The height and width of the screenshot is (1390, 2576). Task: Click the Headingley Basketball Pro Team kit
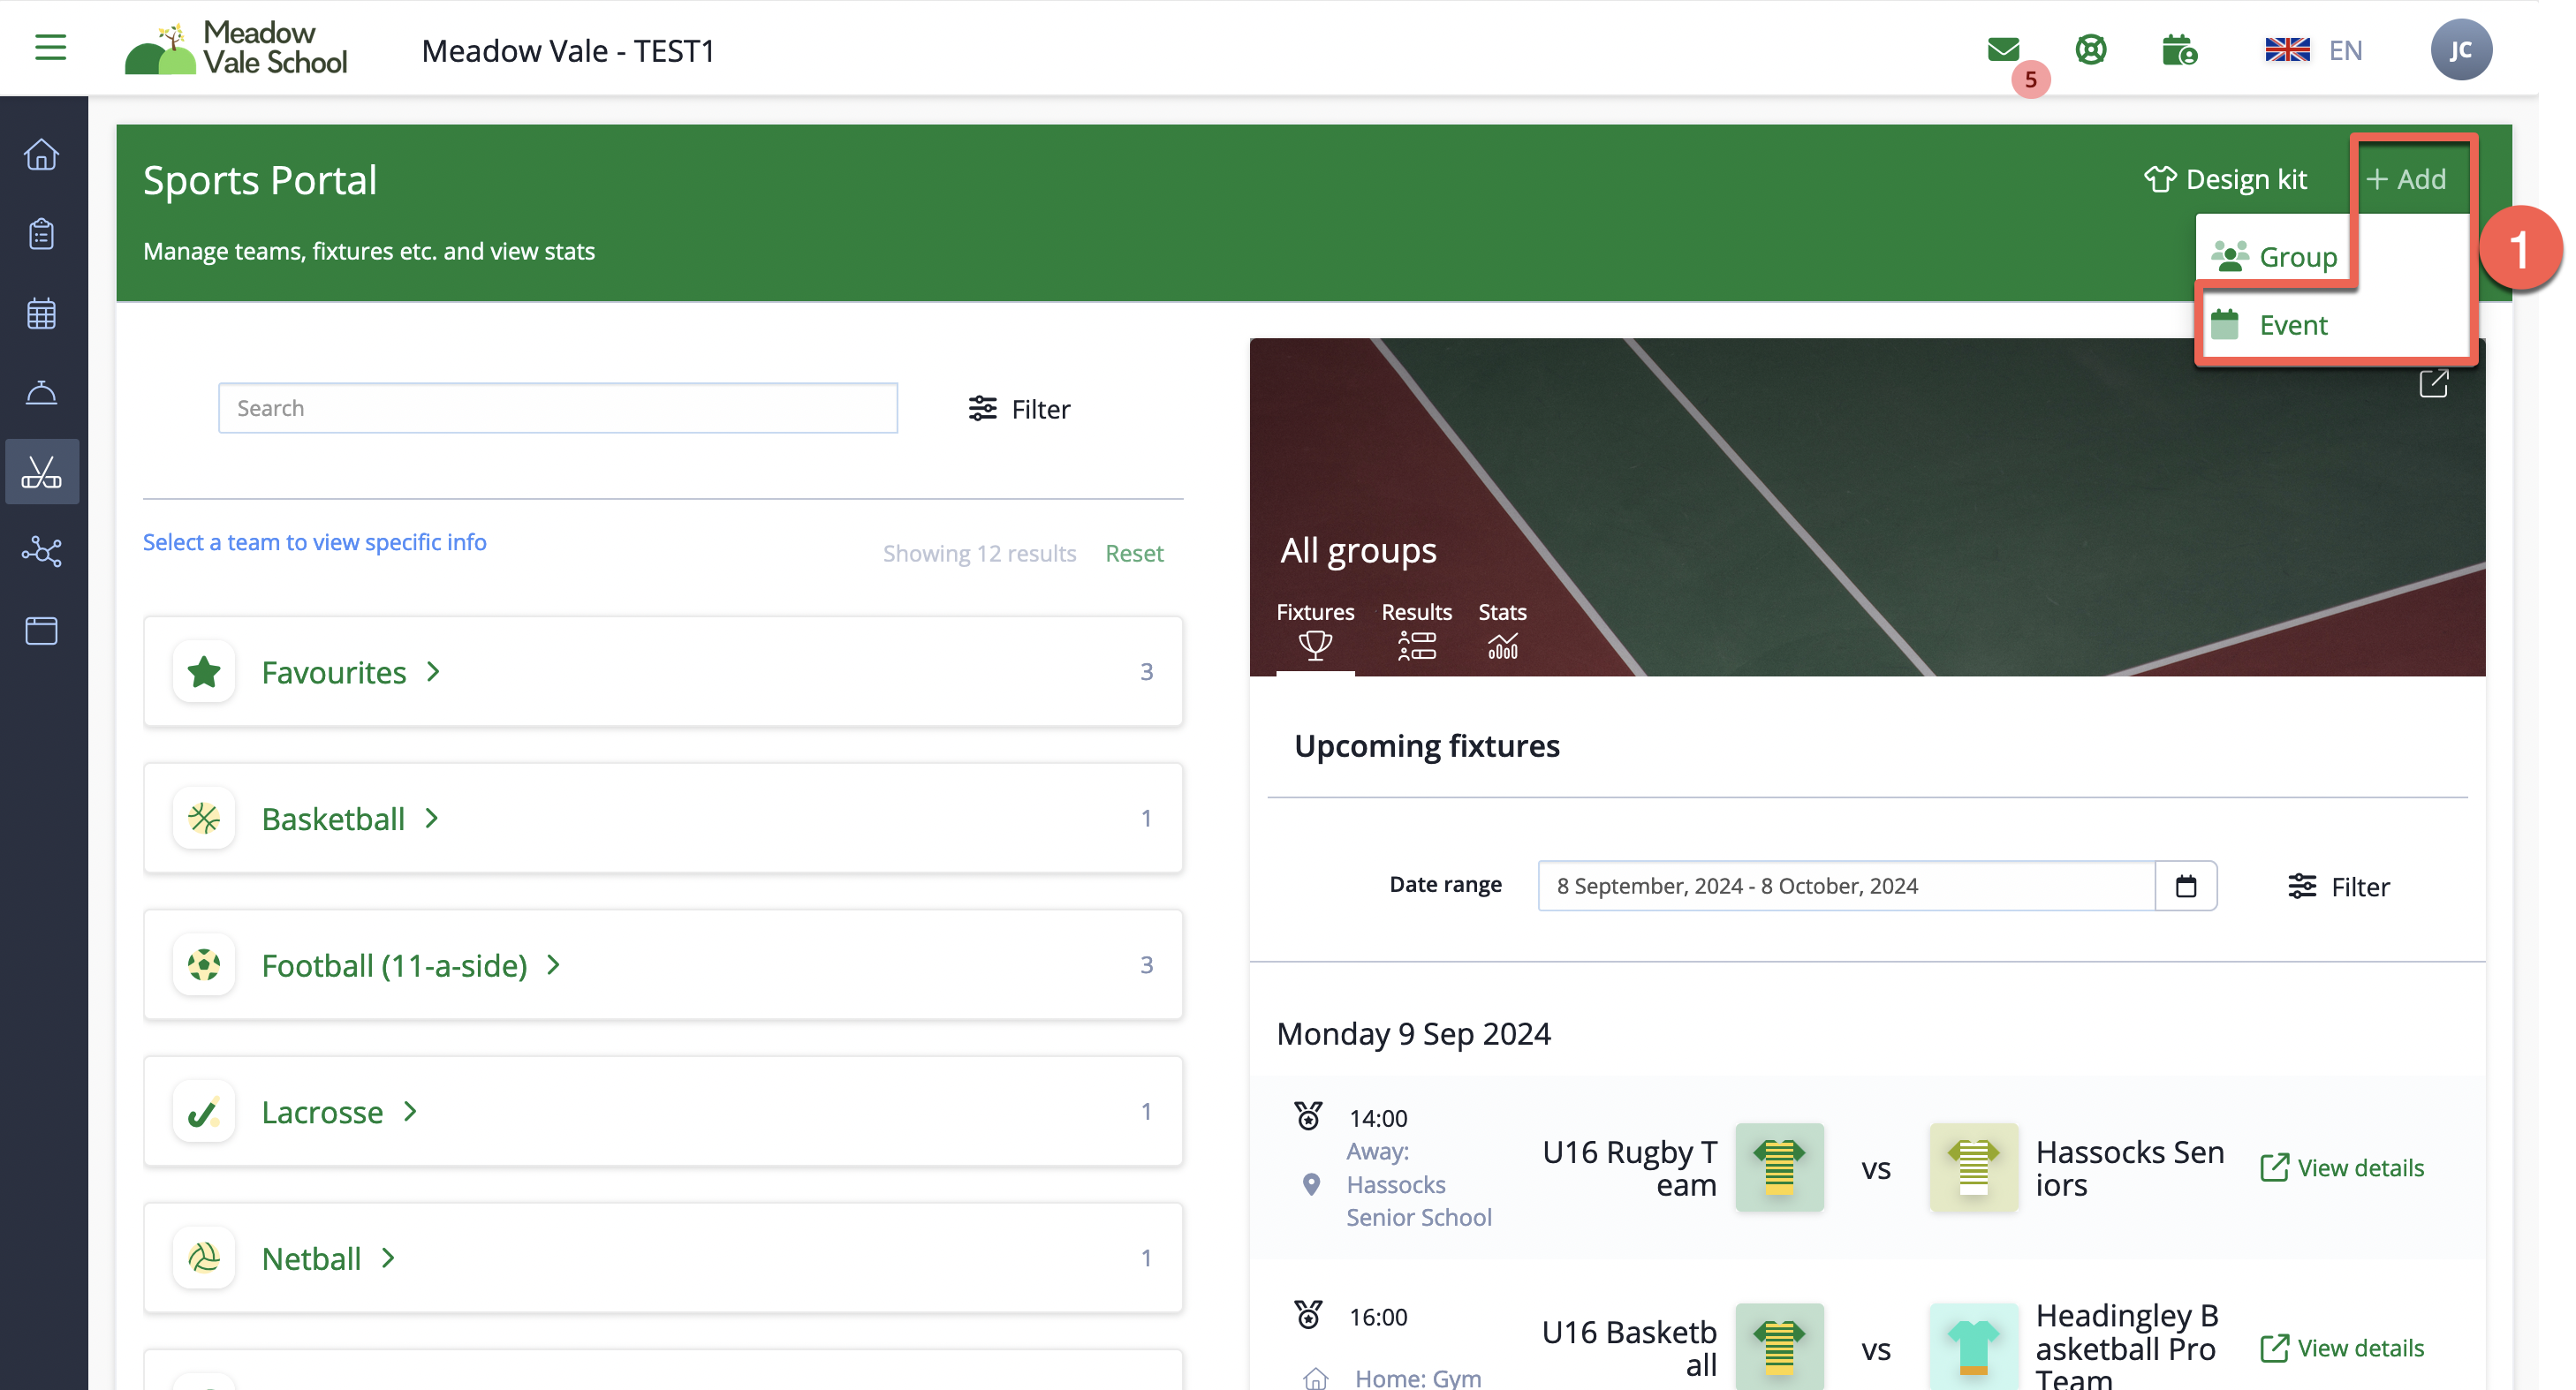(1973, 1346)
